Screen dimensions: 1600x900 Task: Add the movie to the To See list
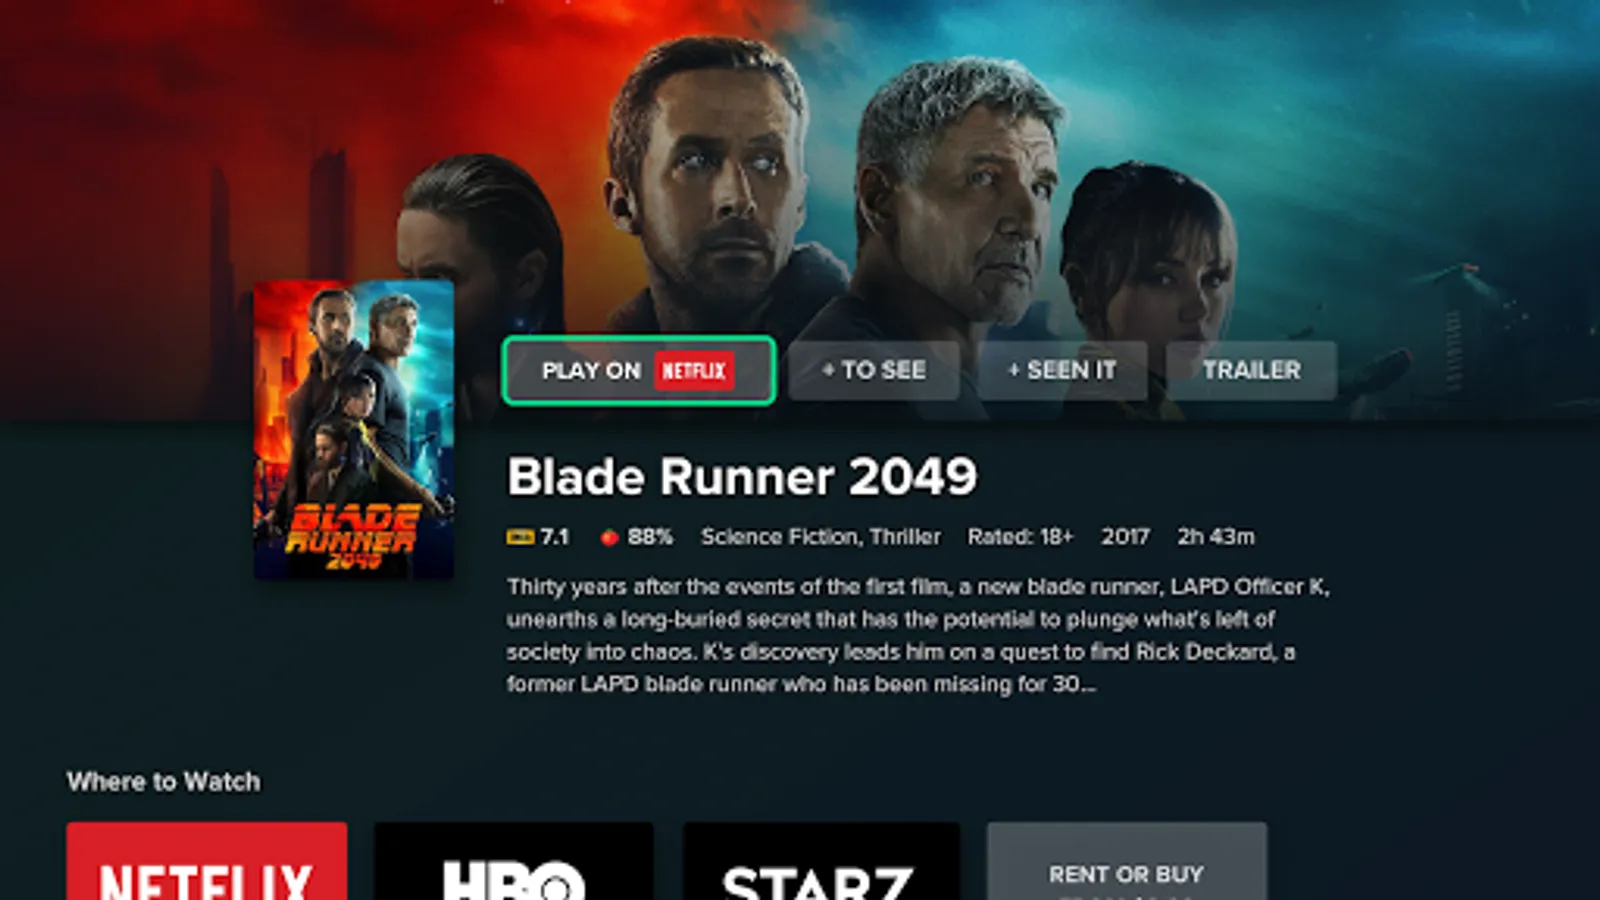pyautogui.click(x=873, y=370)
